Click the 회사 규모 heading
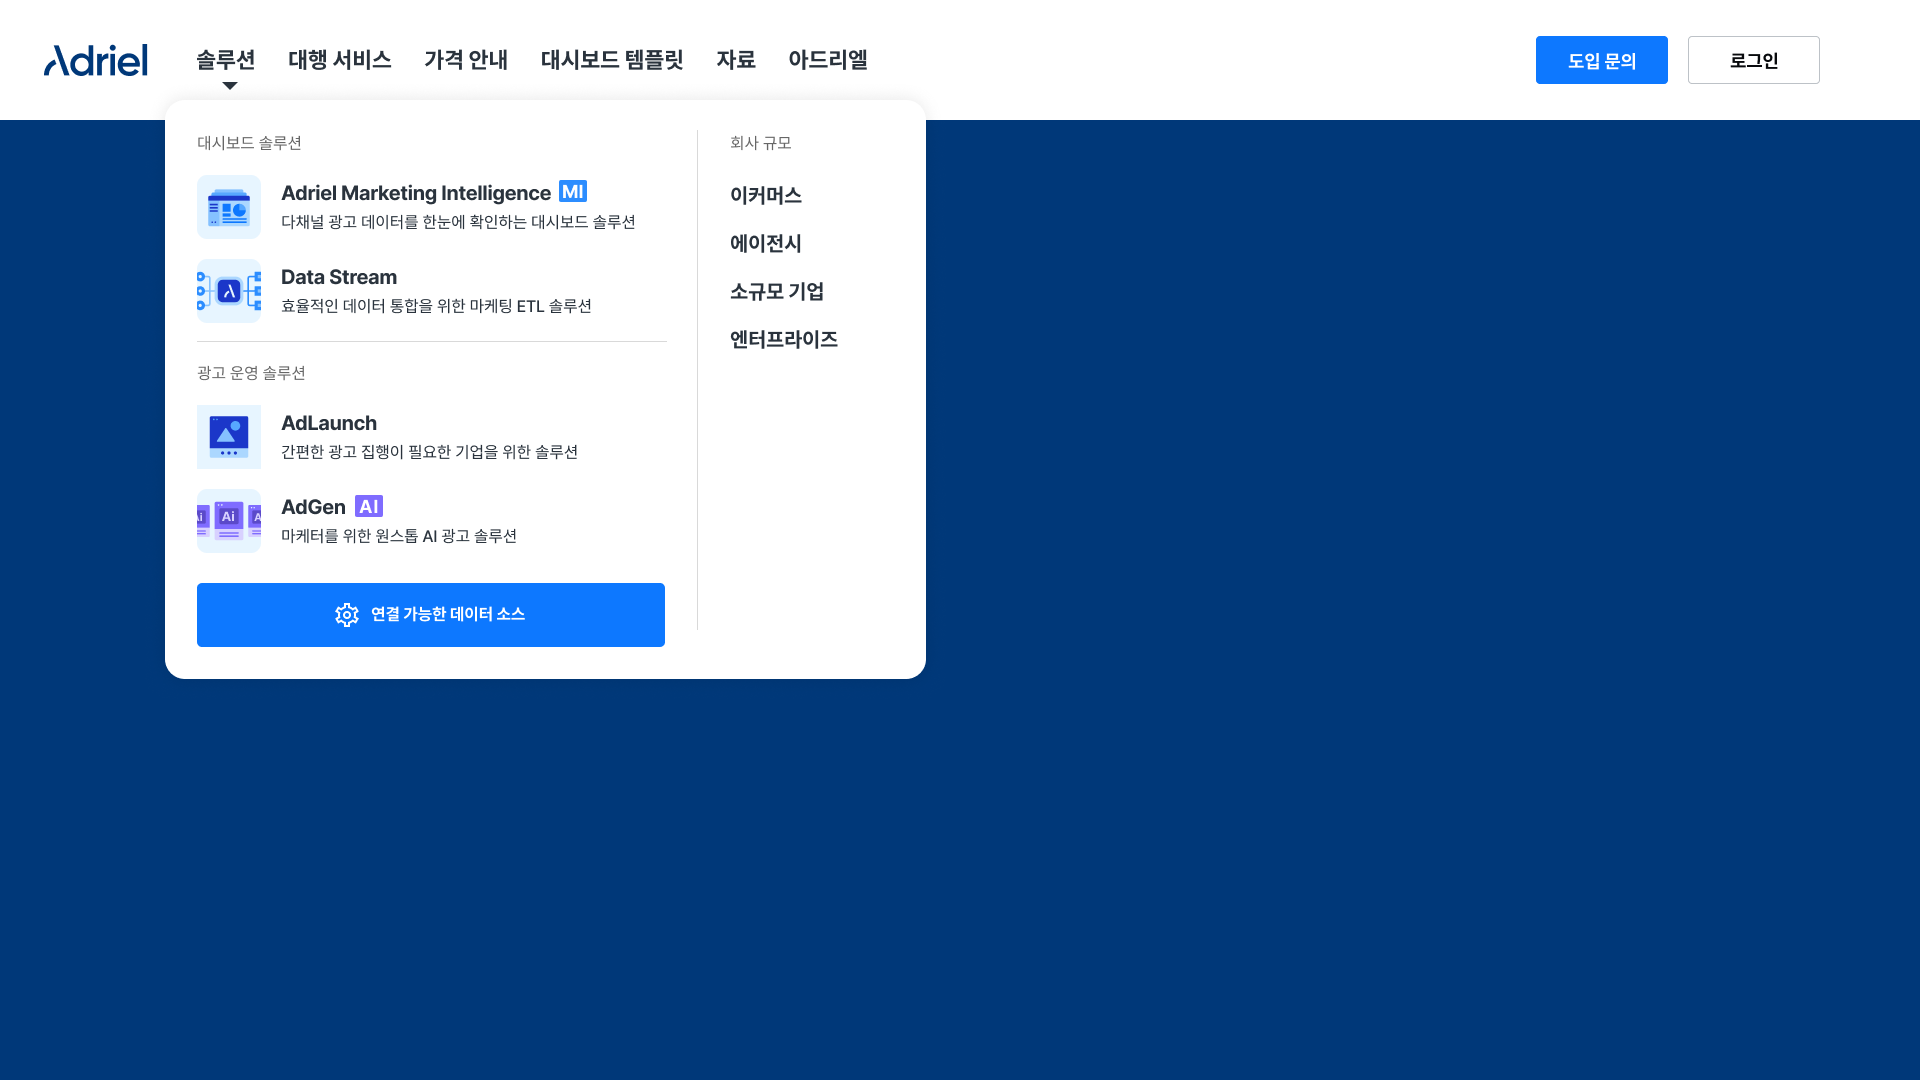The image size is (1920, 1080). tap(760, 143)
